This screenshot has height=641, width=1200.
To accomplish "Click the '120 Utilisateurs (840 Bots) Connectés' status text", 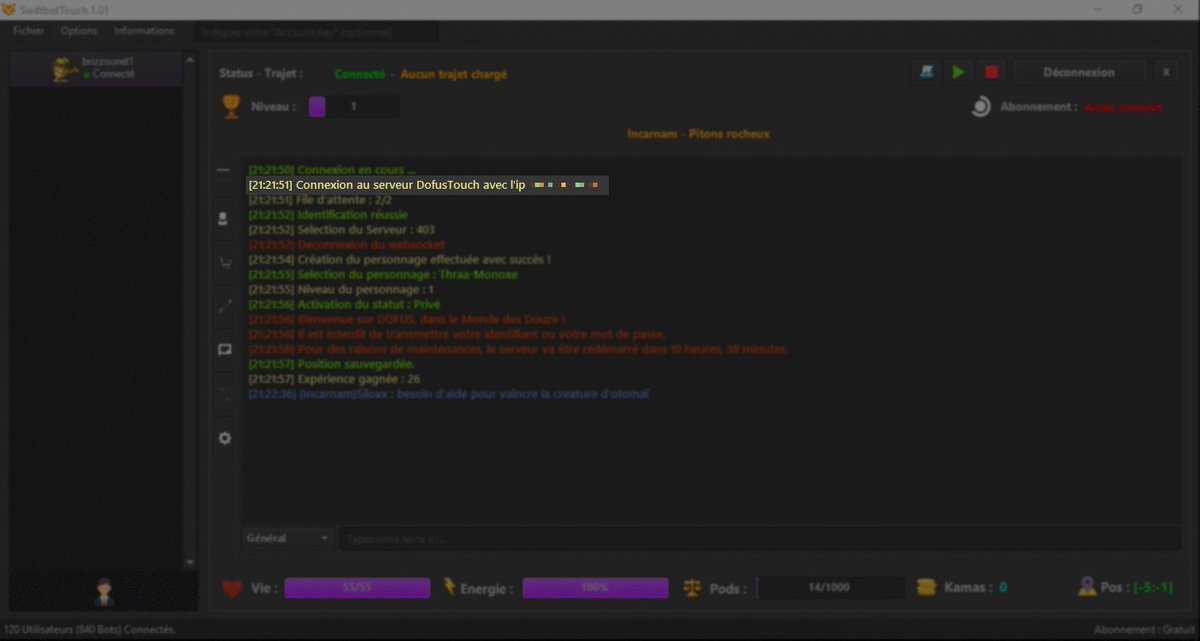I will pos(91,630).
